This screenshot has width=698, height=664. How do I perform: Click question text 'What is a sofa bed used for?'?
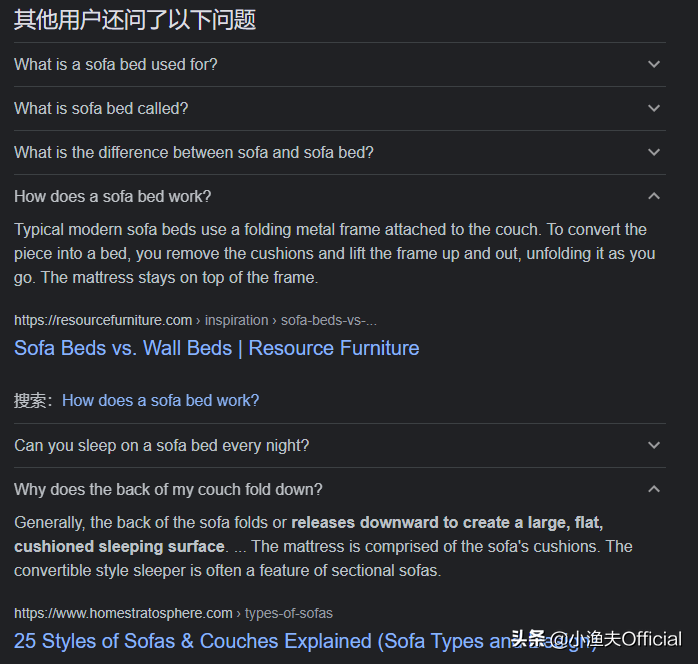click(x=116, y=65)
